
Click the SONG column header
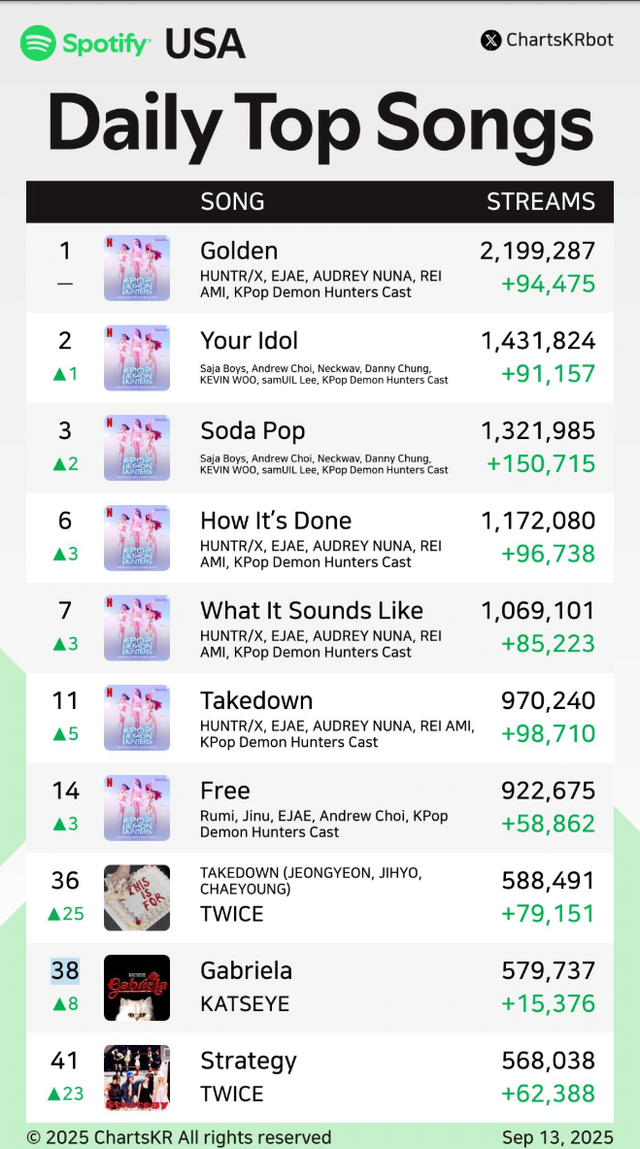point(232,201)
